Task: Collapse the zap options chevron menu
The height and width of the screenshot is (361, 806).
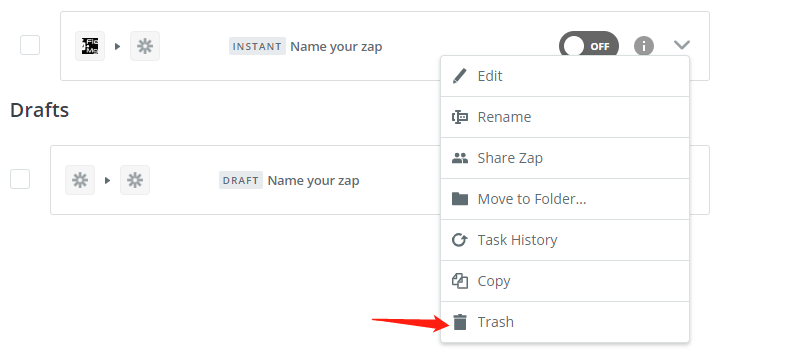Action: [682, 45]
